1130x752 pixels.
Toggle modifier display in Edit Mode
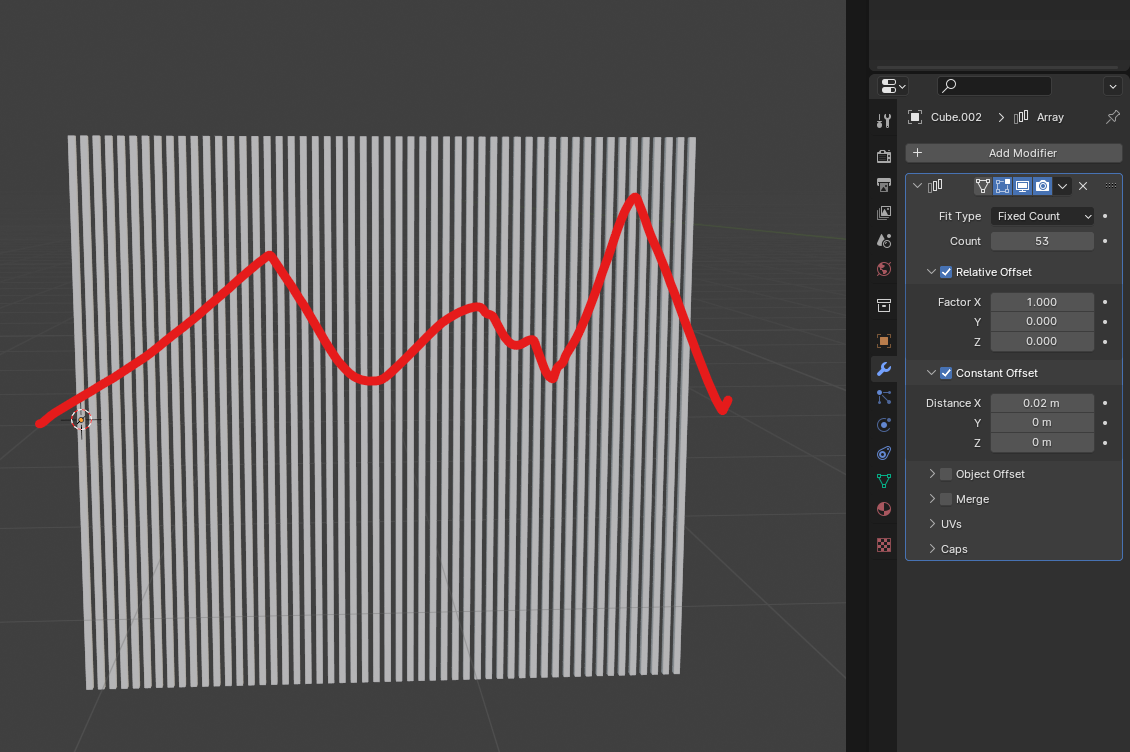tap(1002, 186)
